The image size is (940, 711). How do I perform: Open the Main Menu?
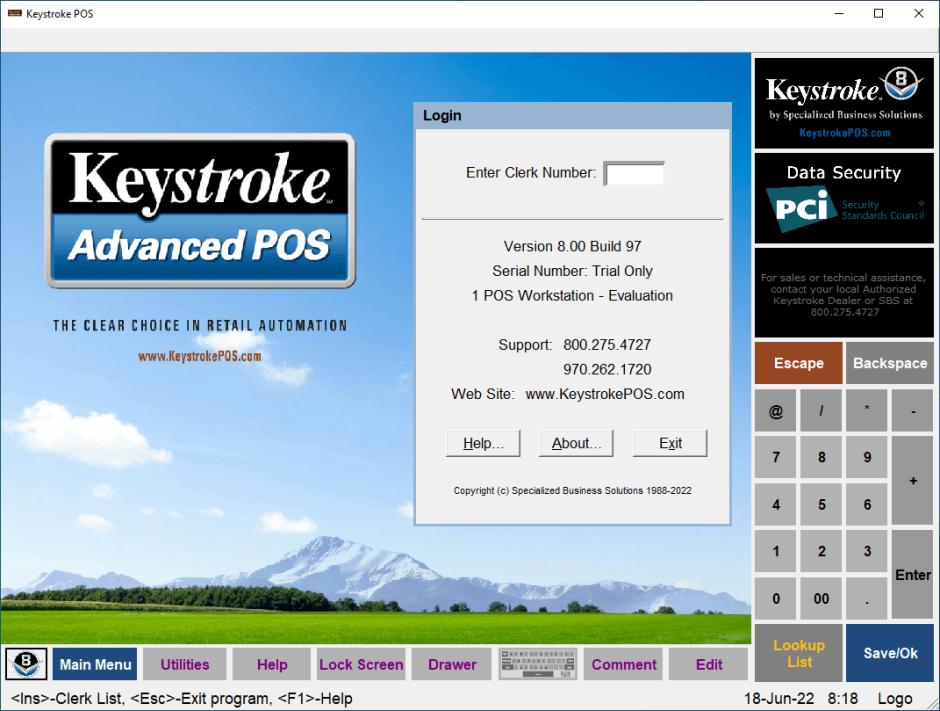click(95, 664)
